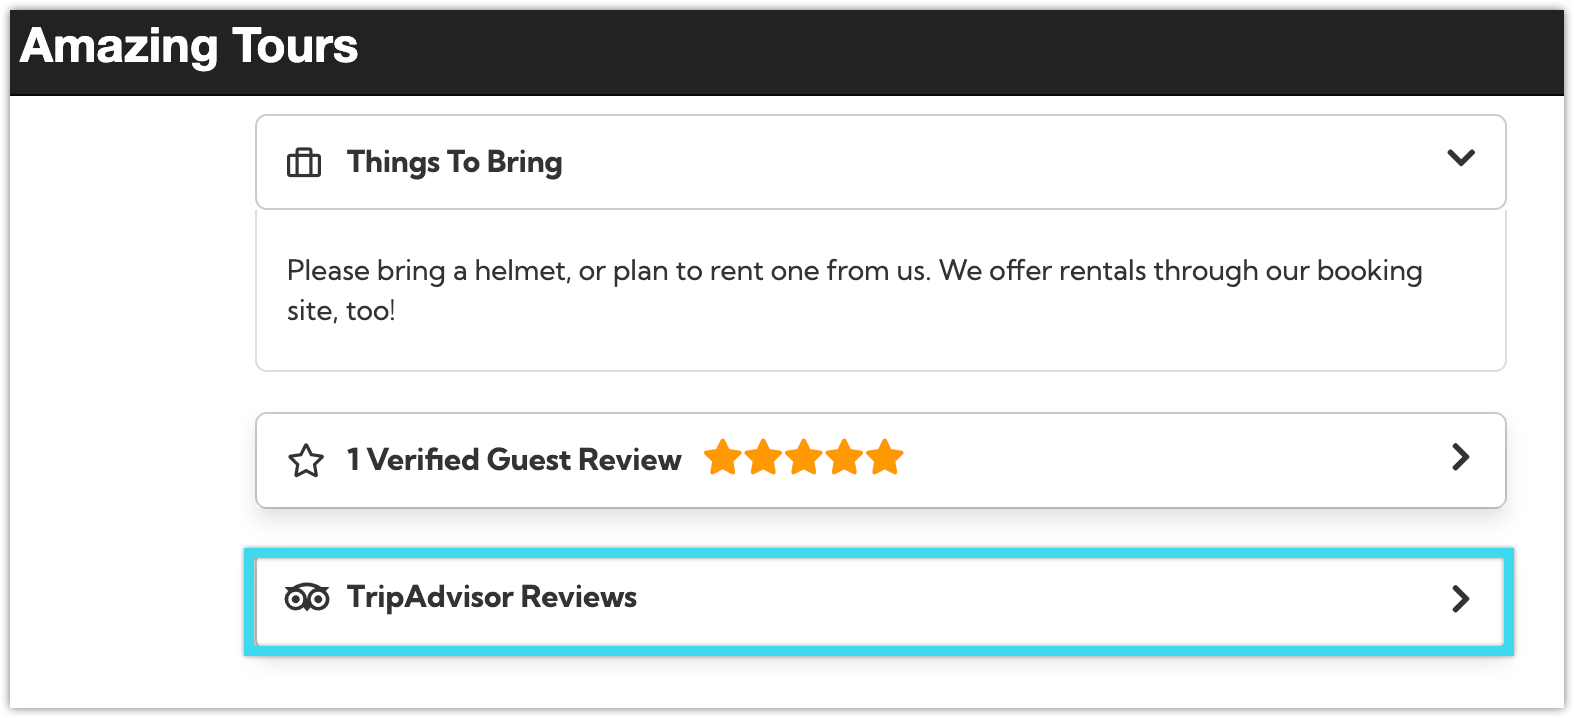Click empty space in TripAdvisor Reviews row
The width and height of the screenshot is (1574, 718).
(x=1040, y=599)
